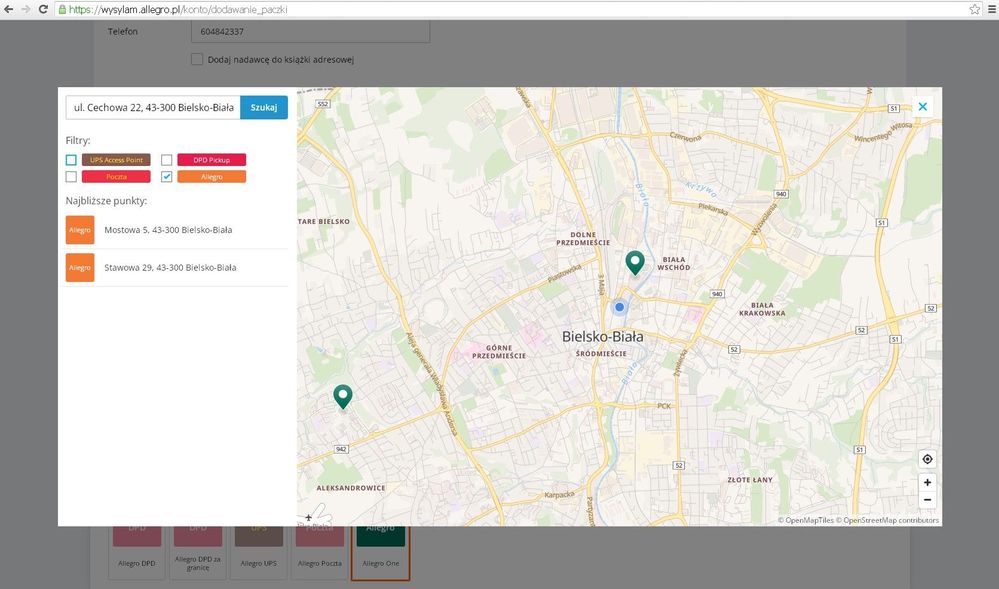Focus the address search field
The height and width of the screenshot is (589, 999).
point(153,108)
